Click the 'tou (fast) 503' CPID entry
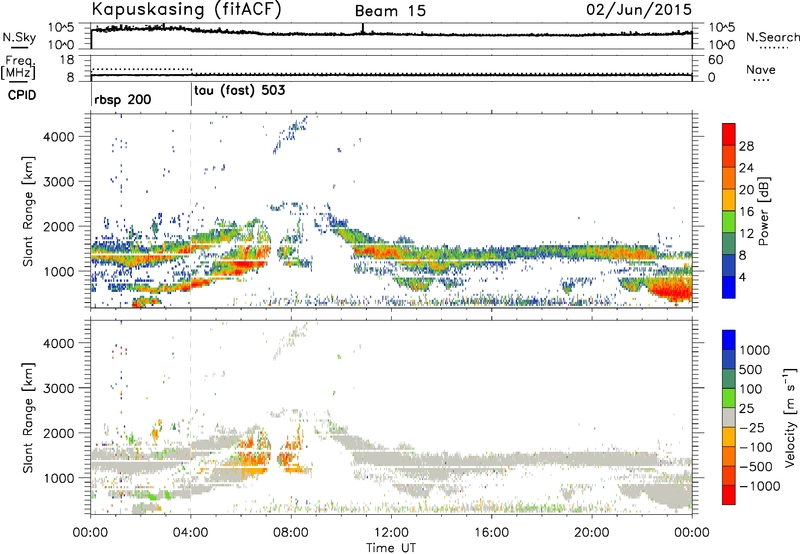This screenshot has width=800, height=554. 239,91
